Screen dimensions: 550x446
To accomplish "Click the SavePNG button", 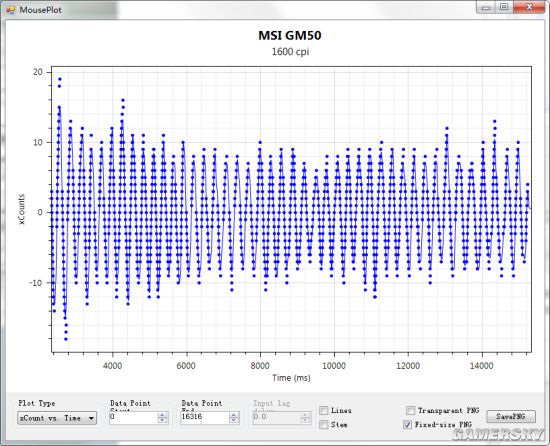I will click(511, 417).
